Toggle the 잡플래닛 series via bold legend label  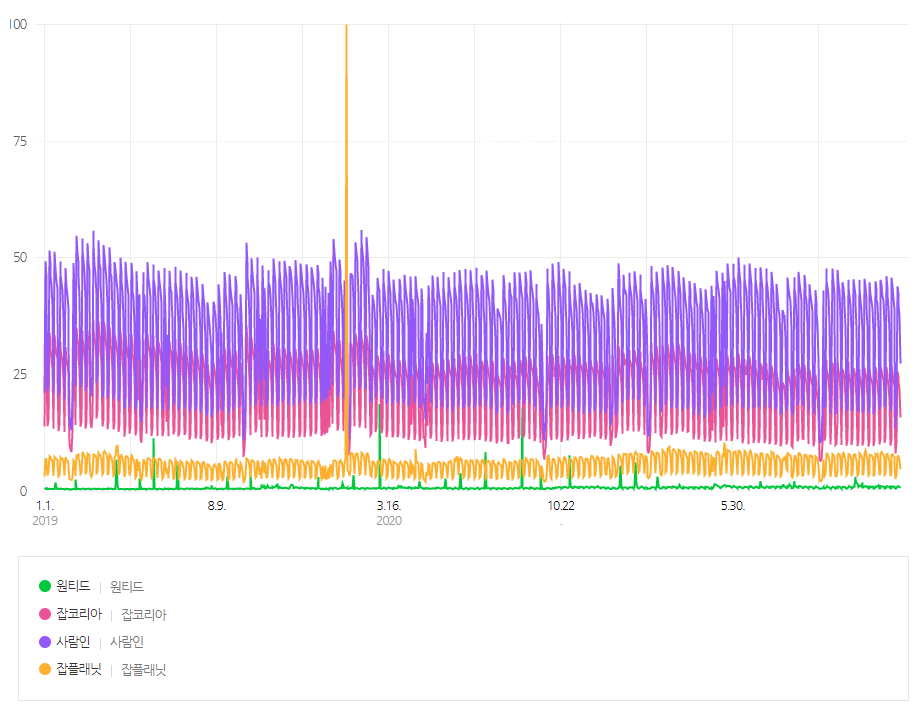coord(79,669)
